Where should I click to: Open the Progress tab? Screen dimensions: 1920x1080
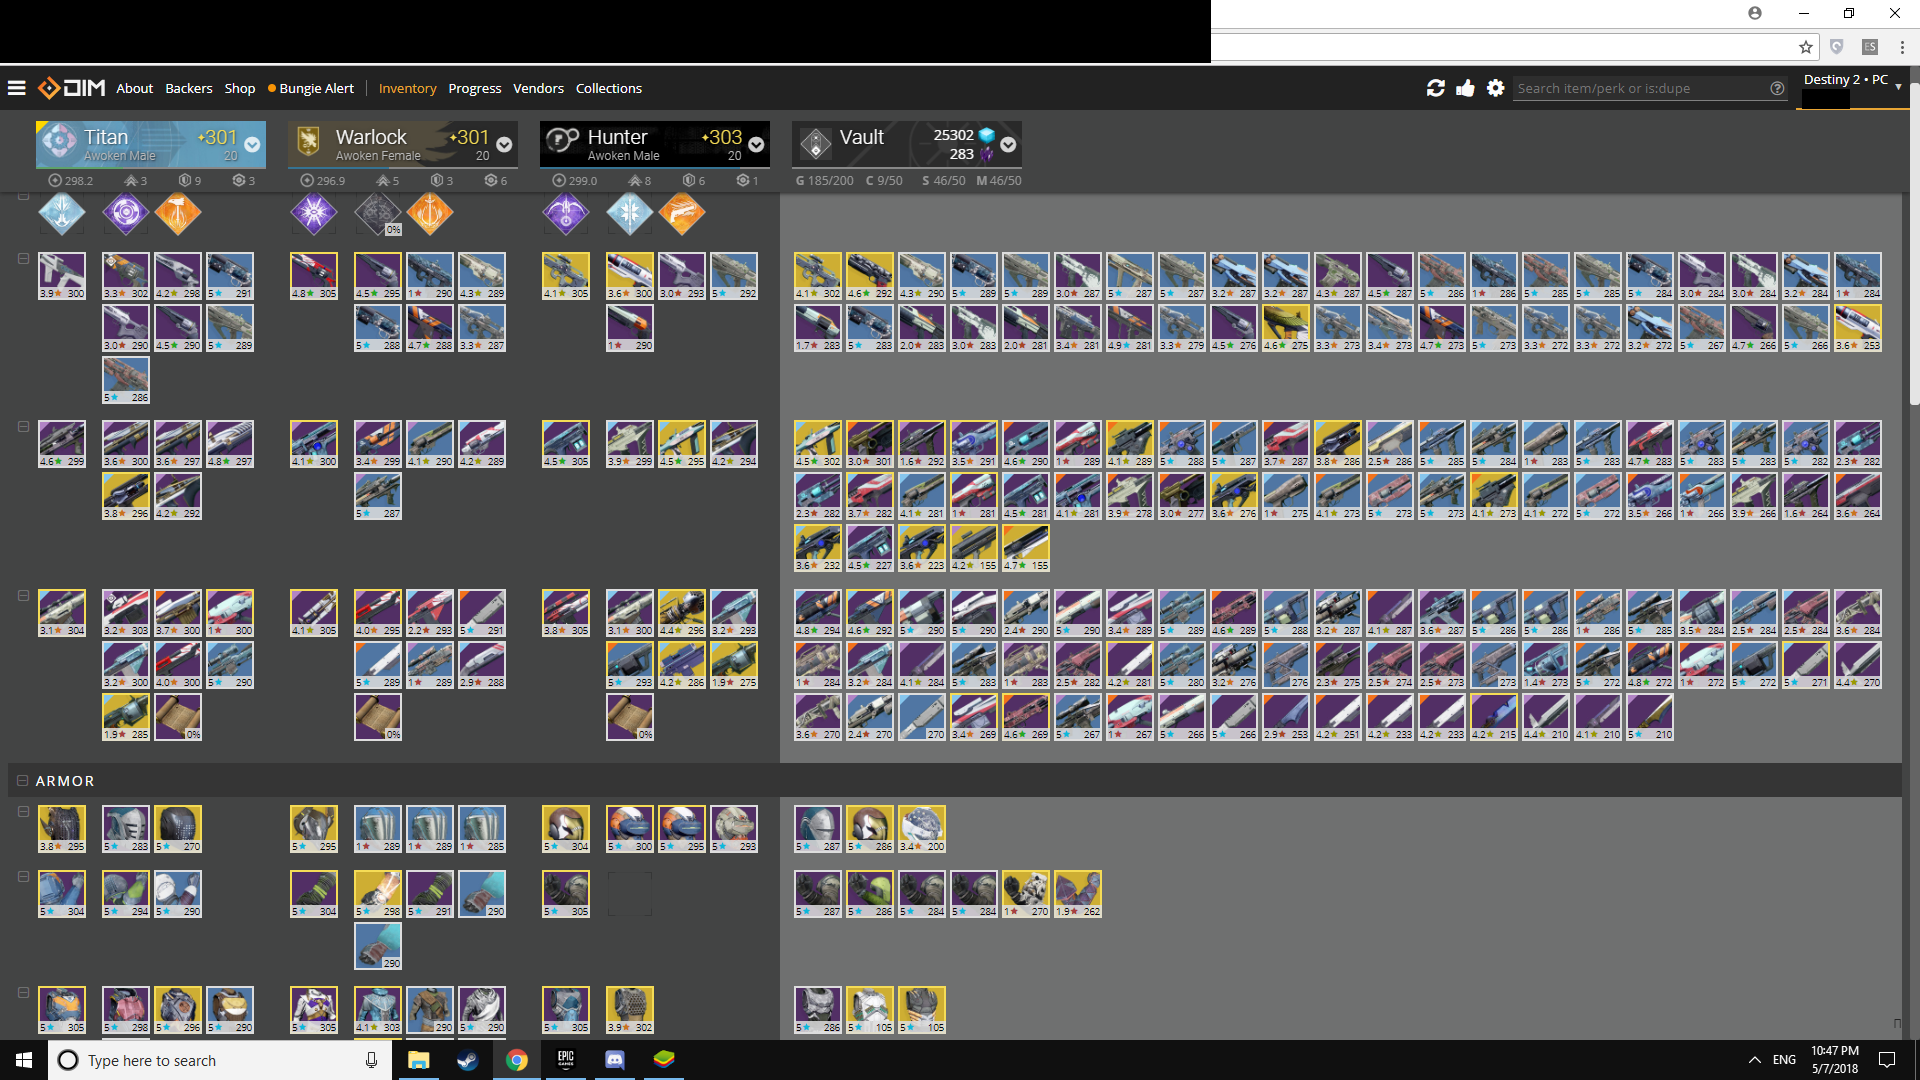(474, 88)
